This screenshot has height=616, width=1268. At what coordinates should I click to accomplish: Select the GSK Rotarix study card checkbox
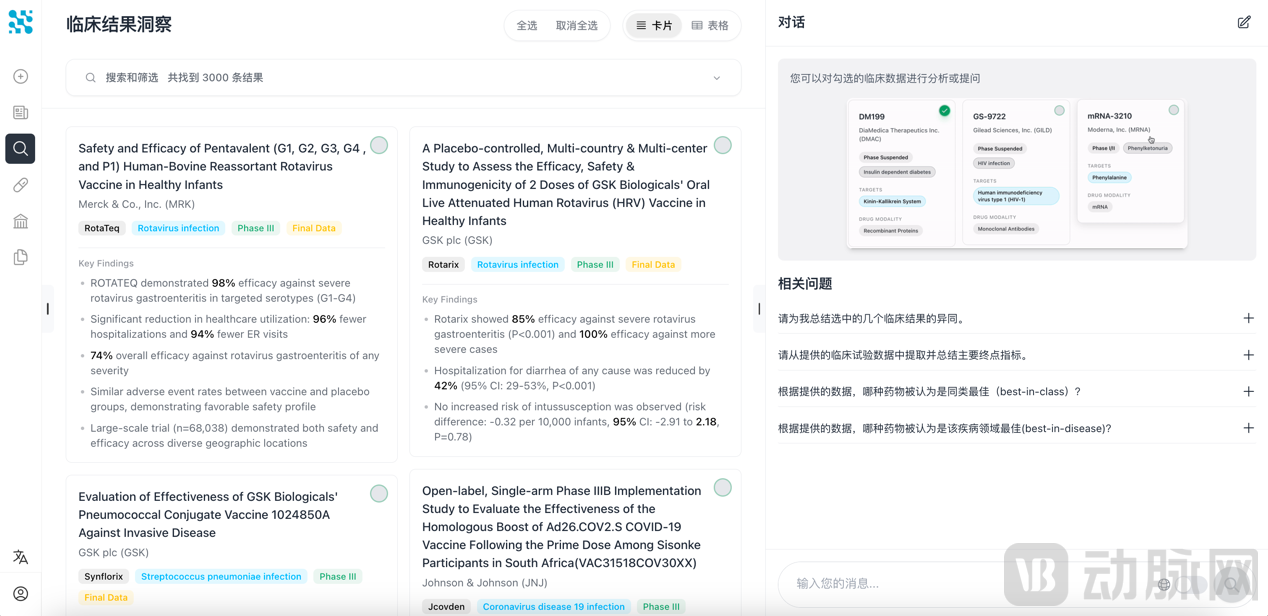[x=723, y=146]
